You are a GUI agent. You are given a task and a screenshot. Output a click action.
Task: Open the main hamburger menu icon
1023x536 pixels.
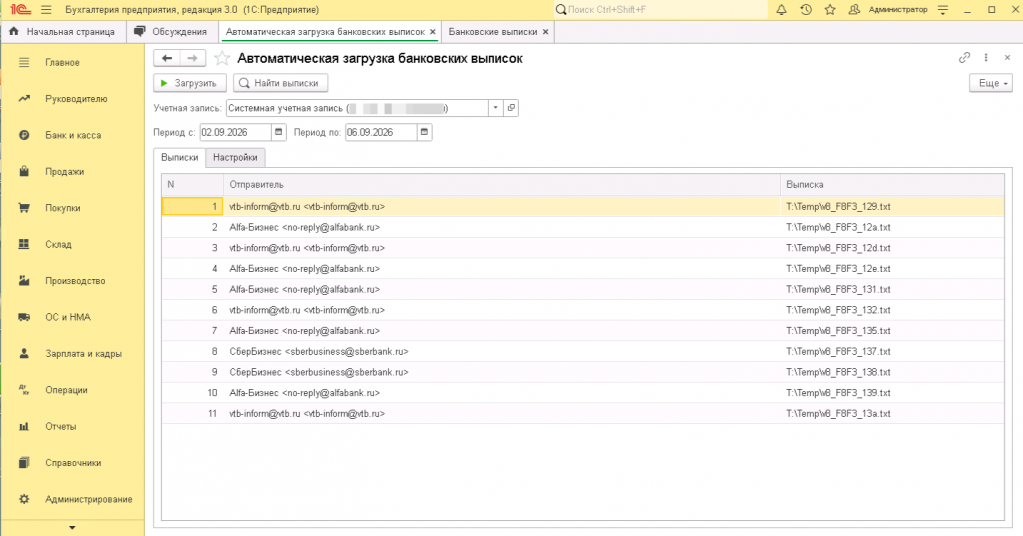click(x=46, y=10)
